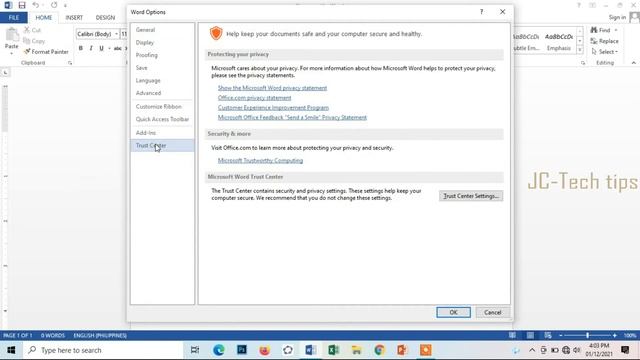This screenshot has width=640, height=360.
Task: Open Show the Microsoft Word privacy statement link
Action: point(272,88)
